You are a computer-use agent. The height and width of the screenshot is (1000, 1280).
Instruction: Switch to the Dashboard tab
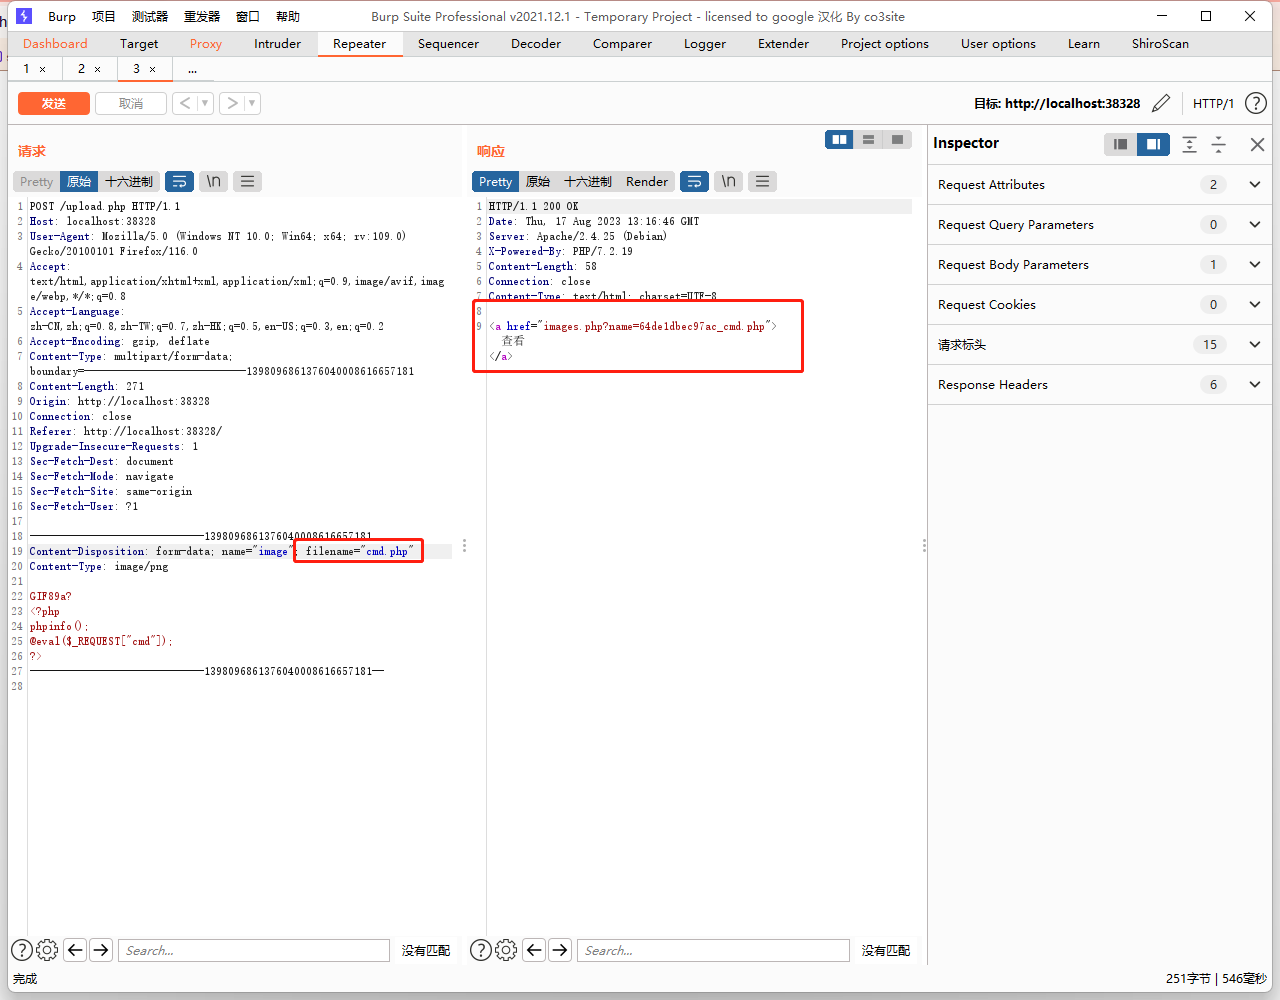pyautogui.click(x=55, y=43)
